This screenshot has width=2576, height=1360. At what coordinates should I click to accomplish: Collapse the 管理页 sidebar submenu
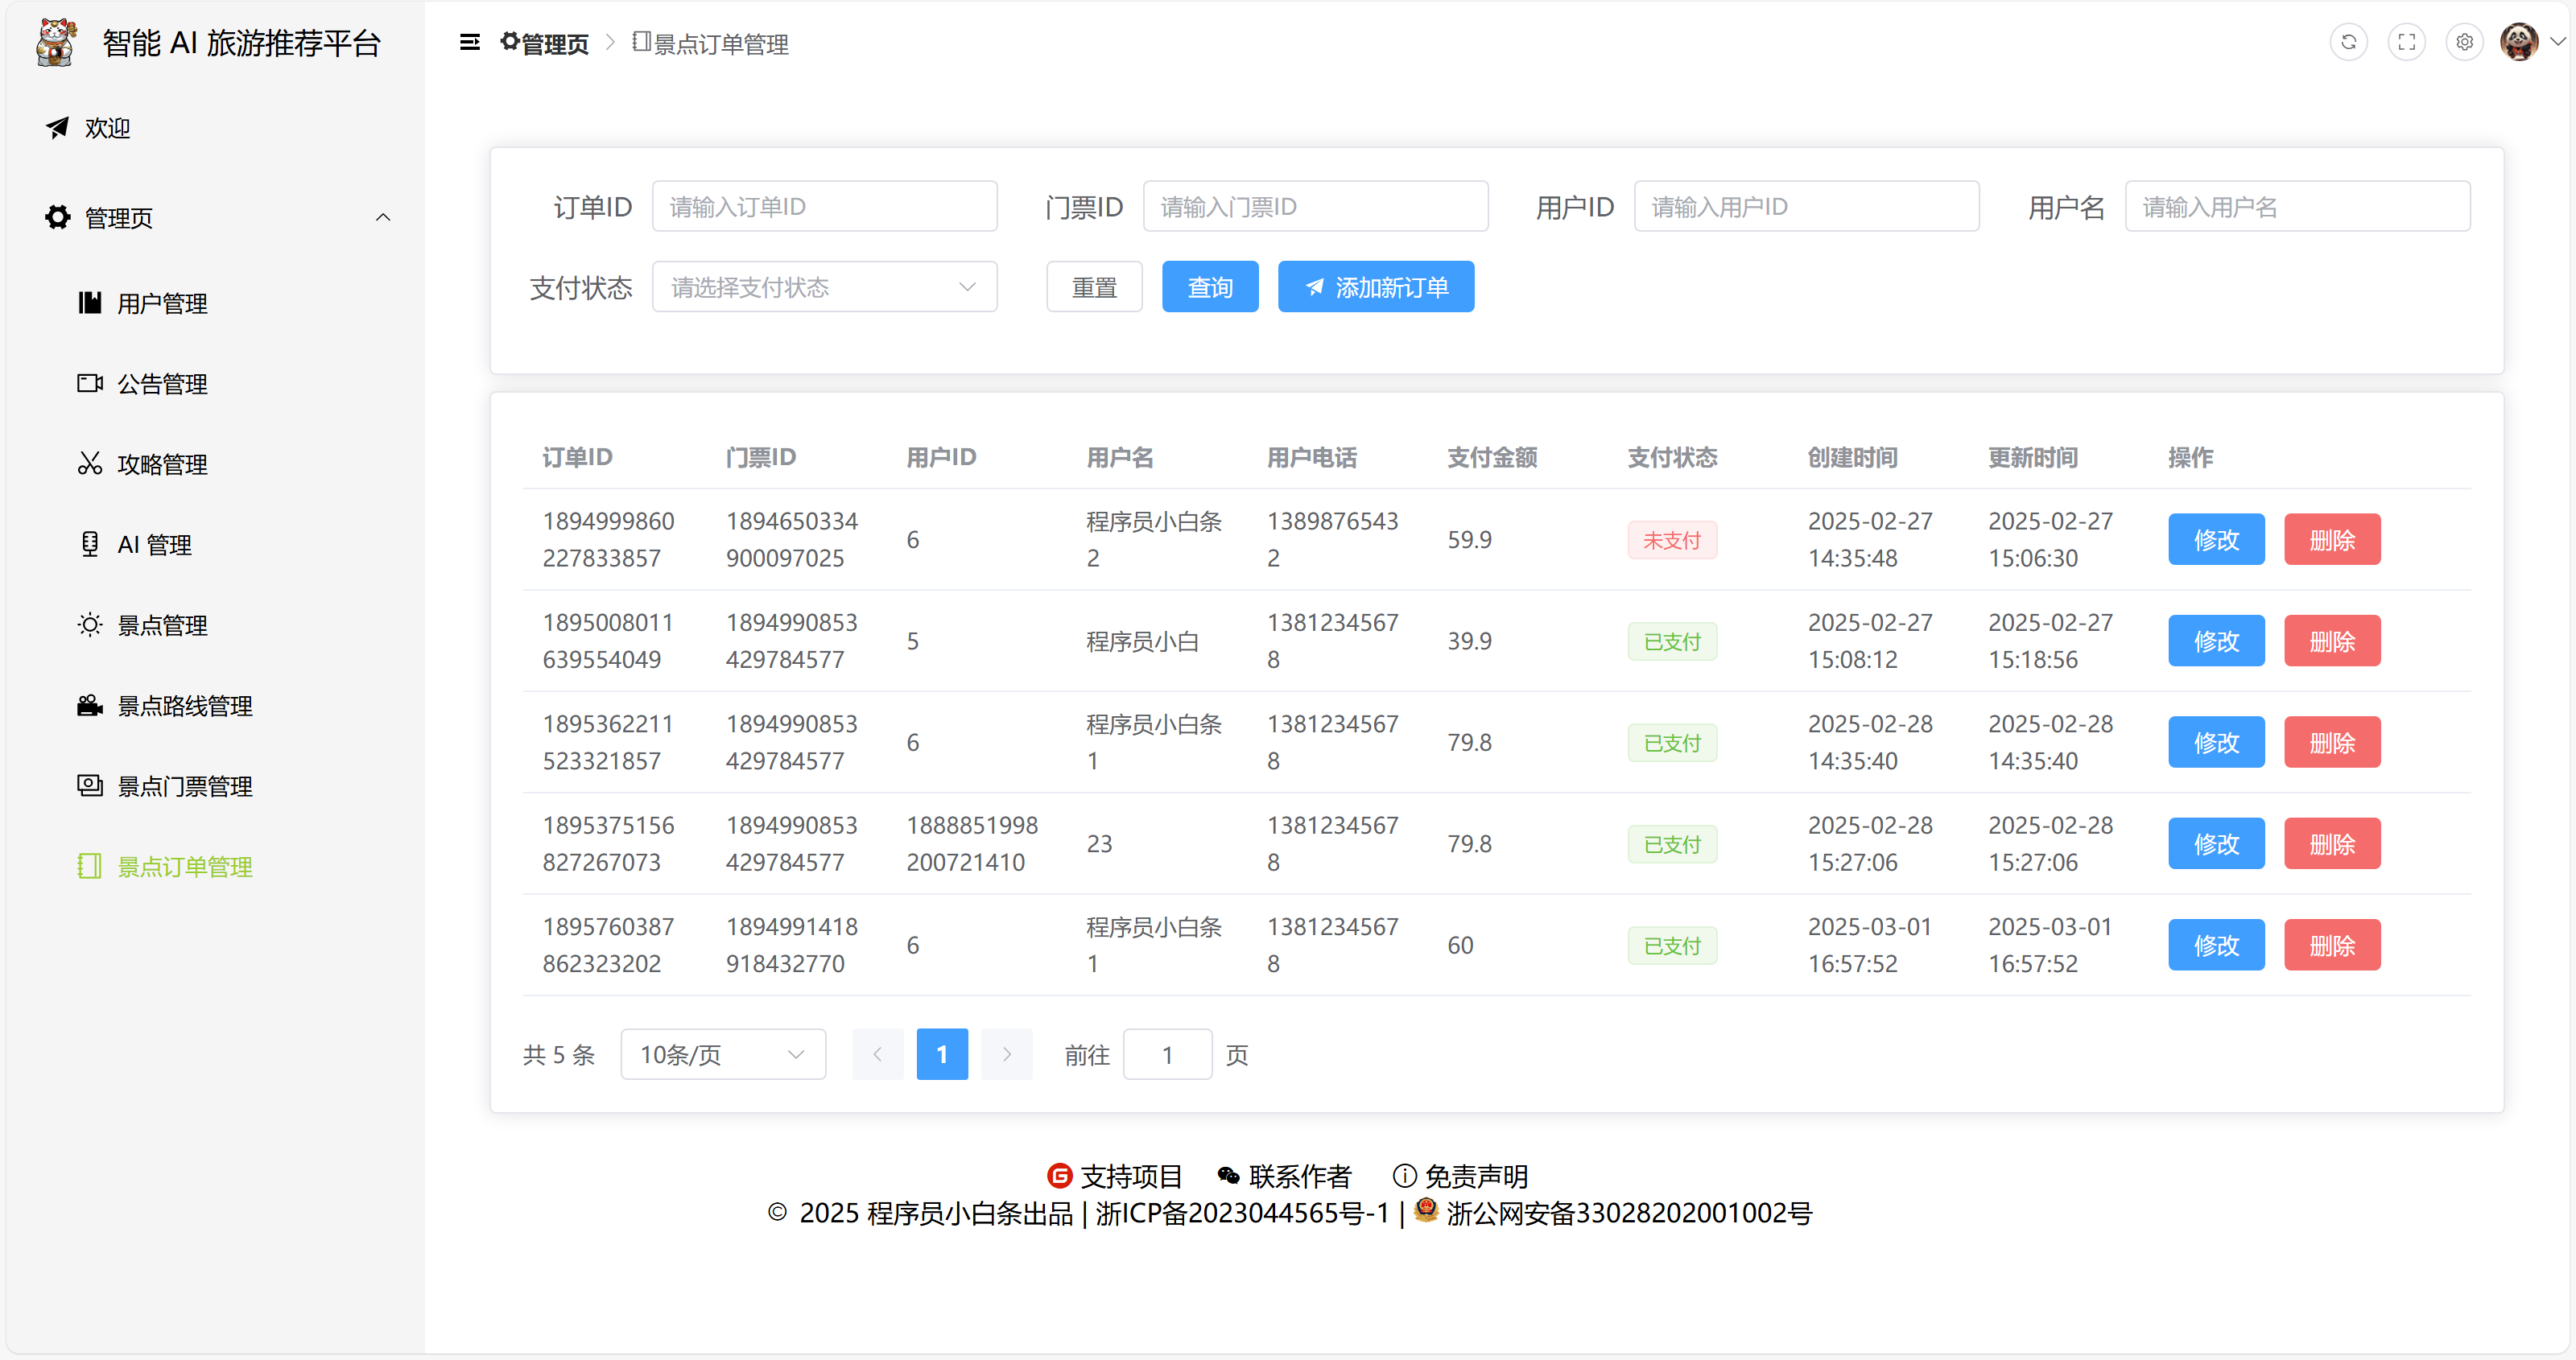[x=383, y=217]
